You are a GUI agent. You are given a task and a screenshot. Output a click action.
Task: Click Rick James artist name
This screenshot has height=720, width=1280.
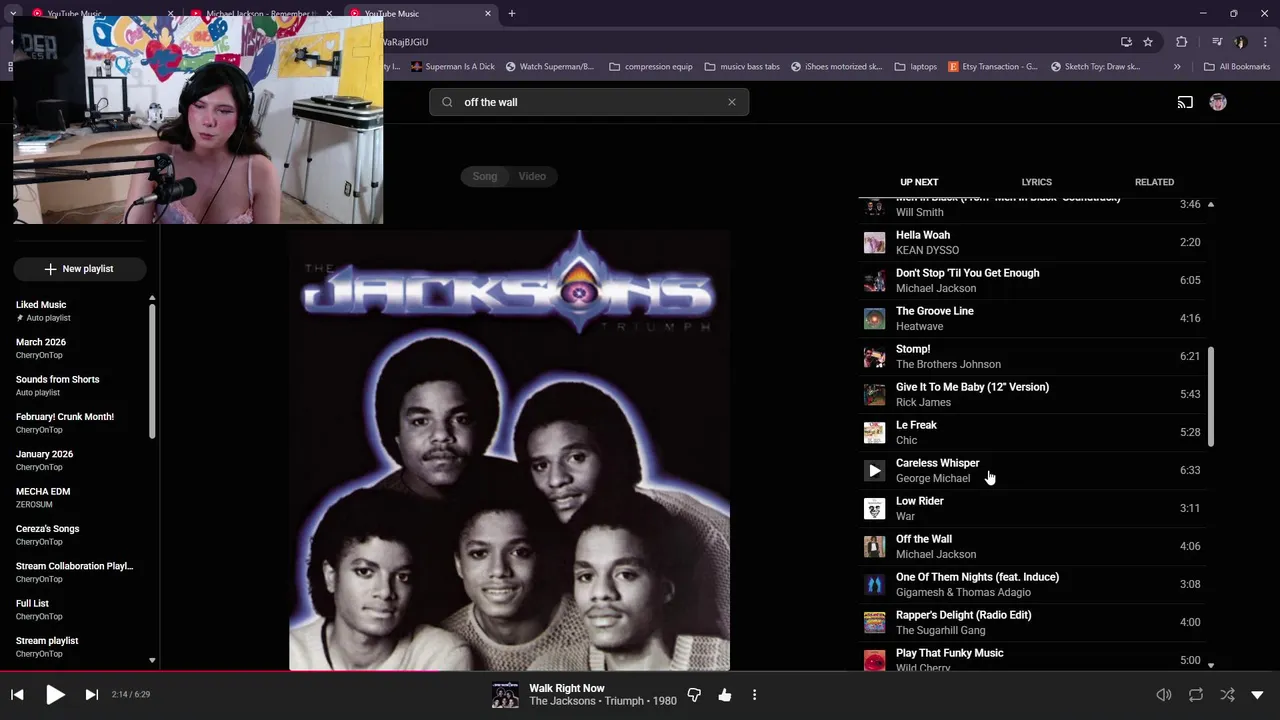tap(923, 402)
